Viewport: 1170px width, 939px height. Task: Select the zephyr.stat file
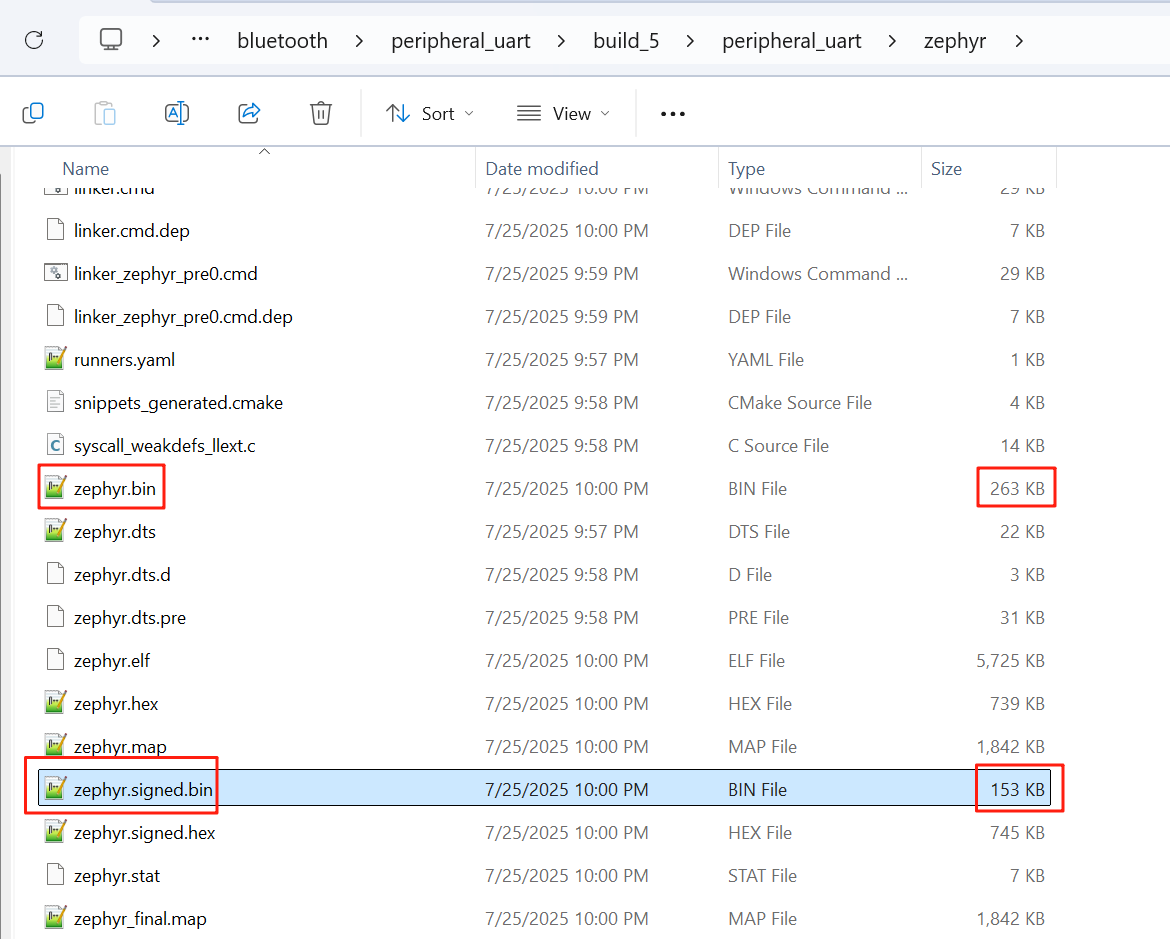tap(116, 876)
